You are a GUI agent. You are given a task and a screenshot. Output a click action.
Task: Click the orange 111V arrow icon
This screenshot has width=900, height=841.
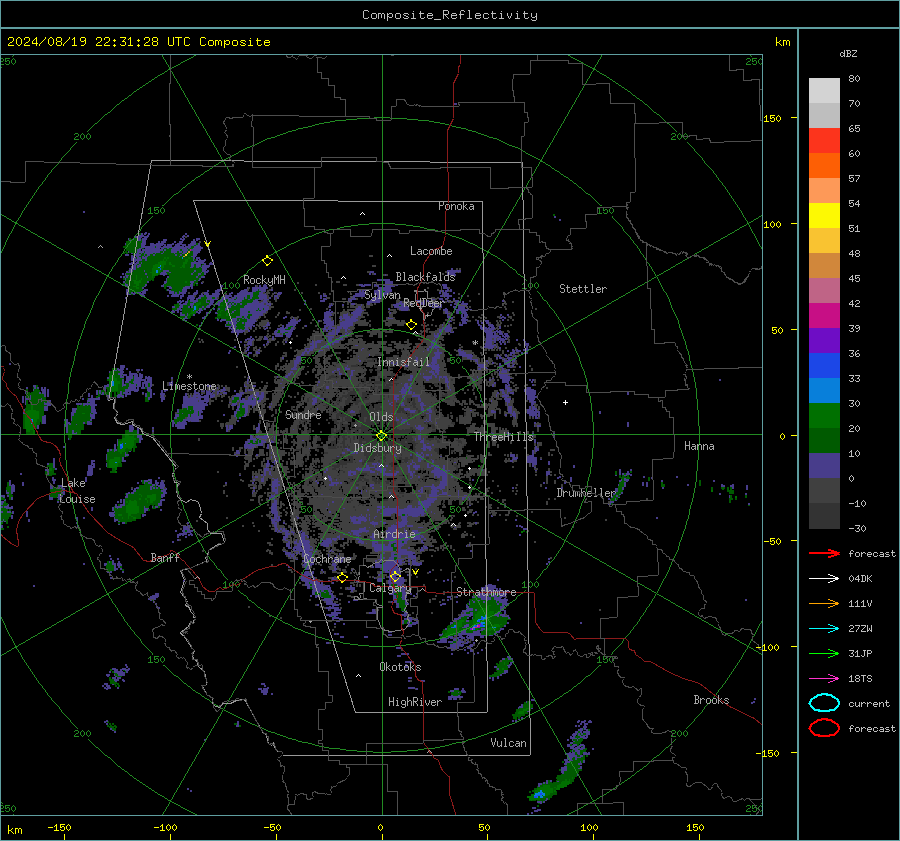tap(824, 603)
